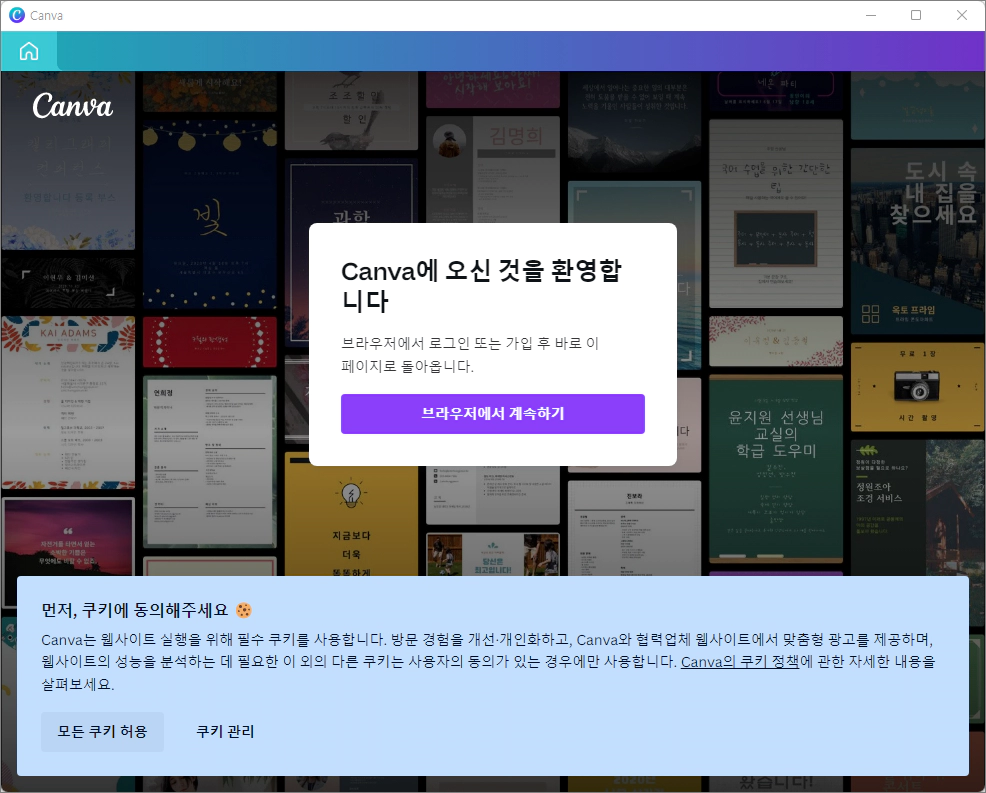Select the 연희정 resume thumbnail
The image size is (986, 793).
(209, 462)
